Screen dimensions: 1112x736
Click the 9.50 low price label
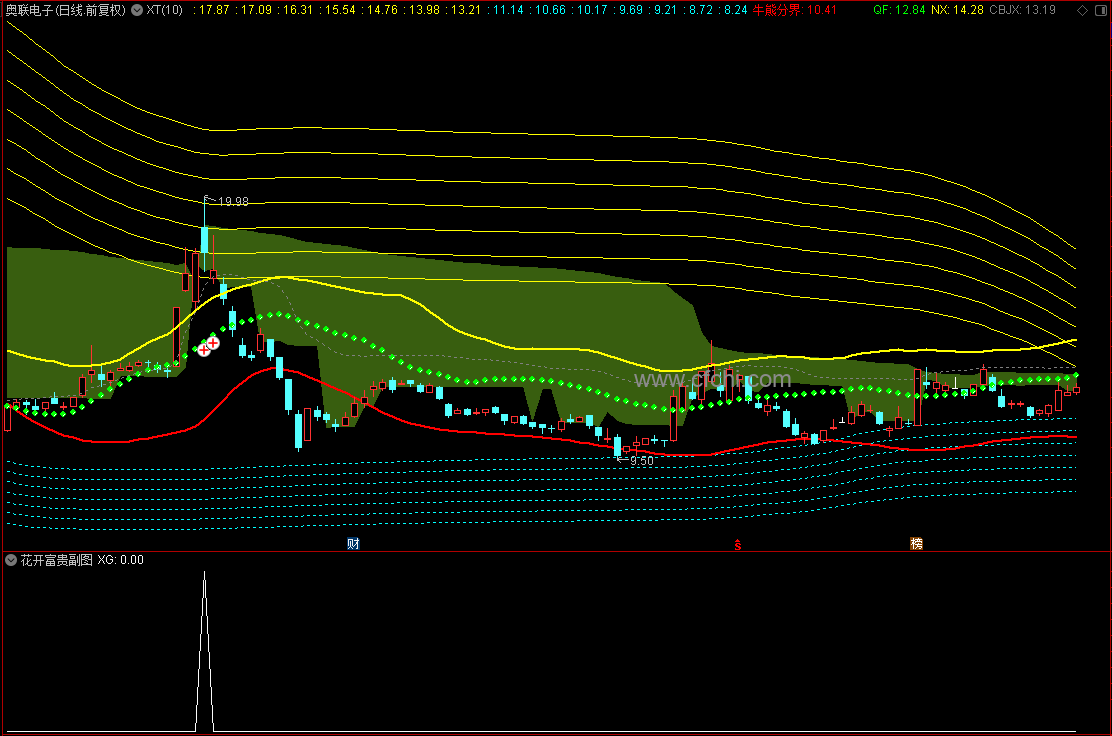[642, 461]
